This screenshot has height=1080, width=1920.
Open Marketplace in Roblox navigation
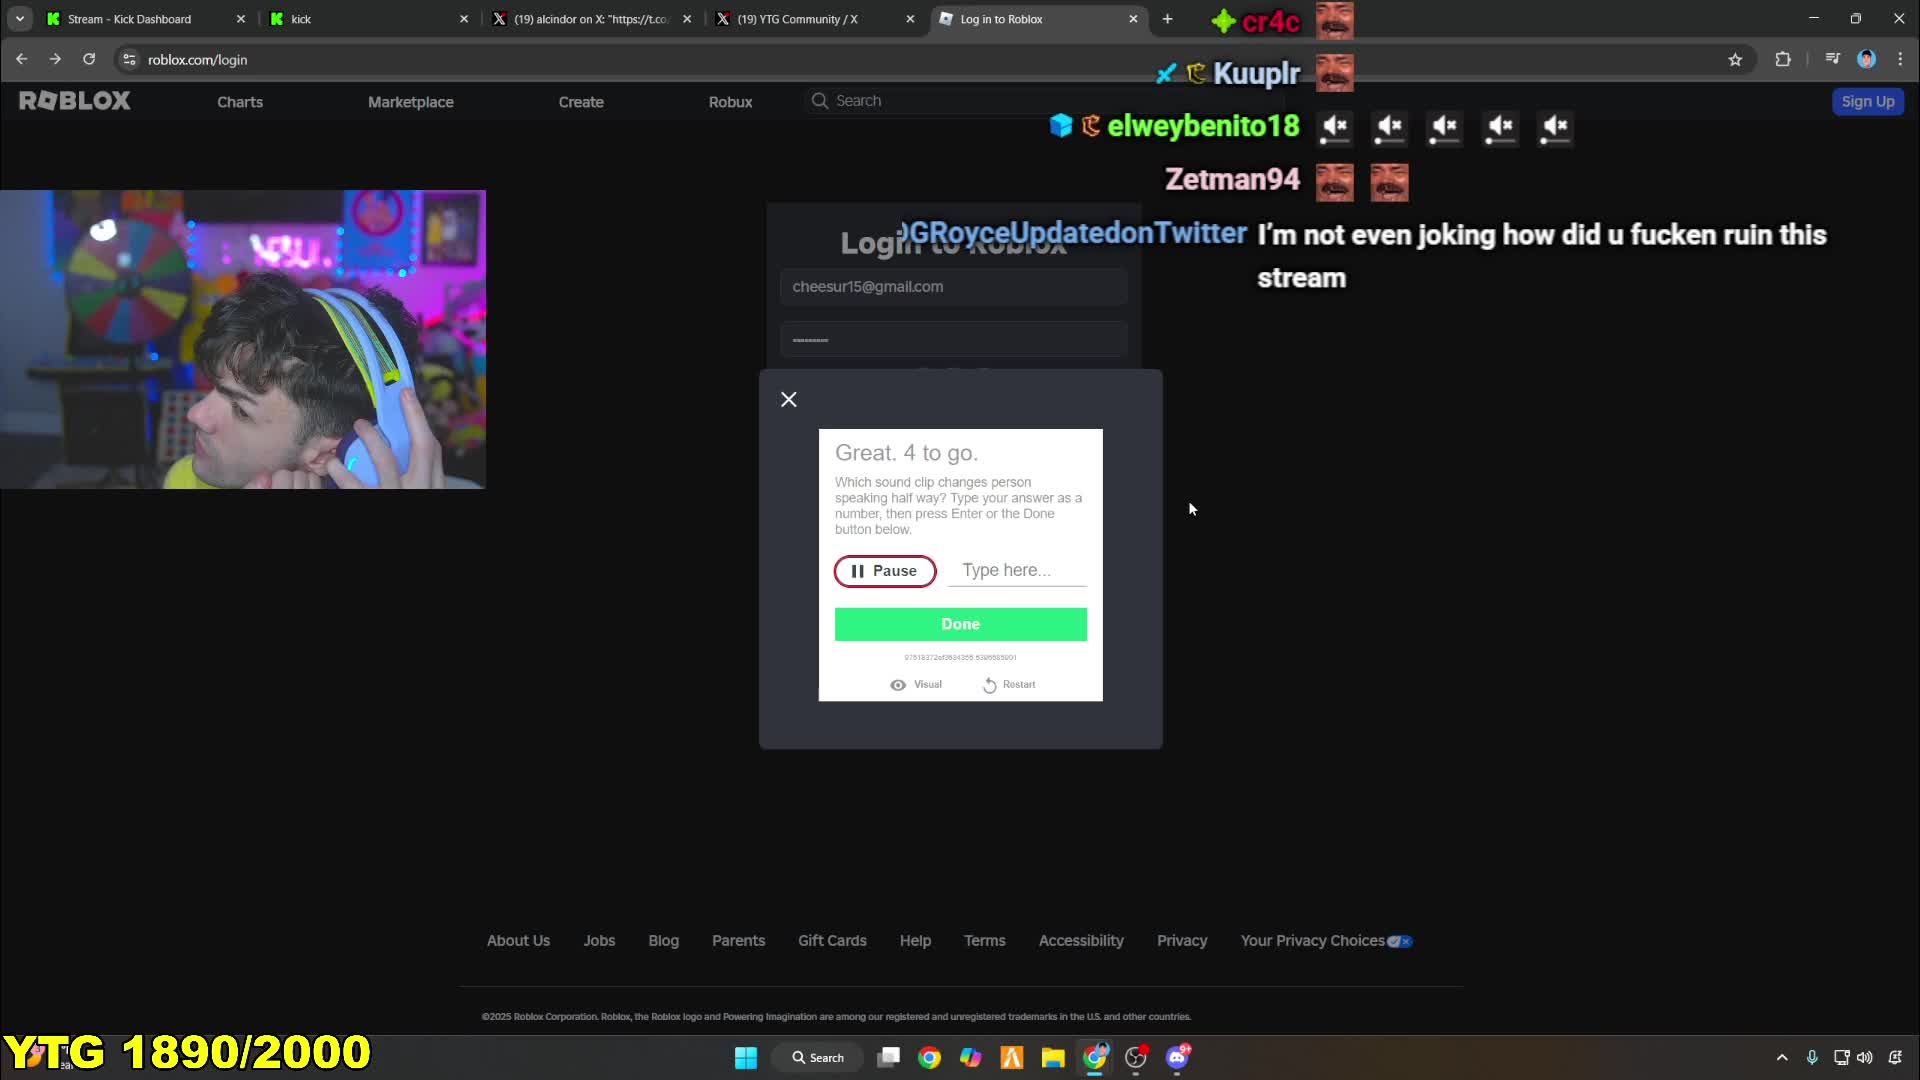click(x=411, y=102)
